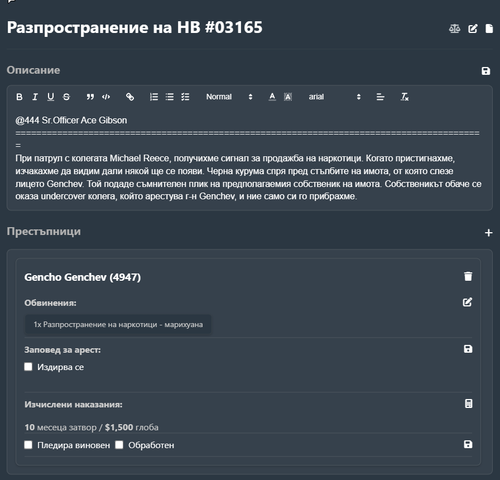Viewport: 500px width, 480px height.
Task: Click the report title Разпространение на НВ #03165
Action: (x=135, y=28)
